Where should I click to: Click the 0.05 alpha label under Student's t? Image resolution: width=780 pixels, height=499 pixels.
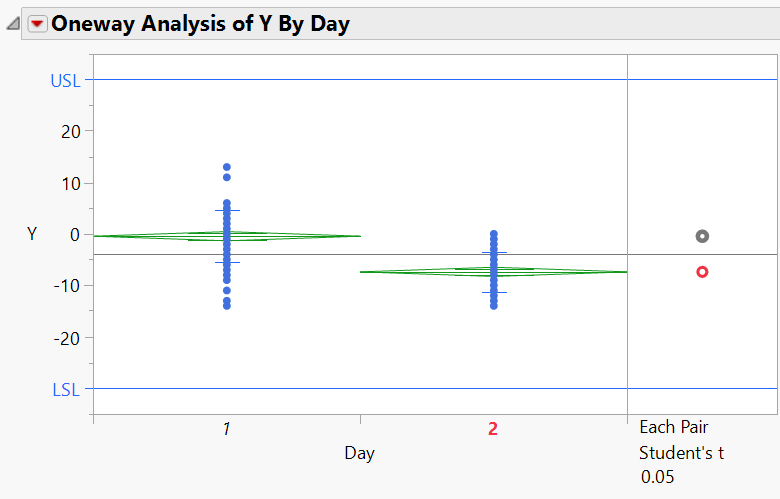(658, 477)
